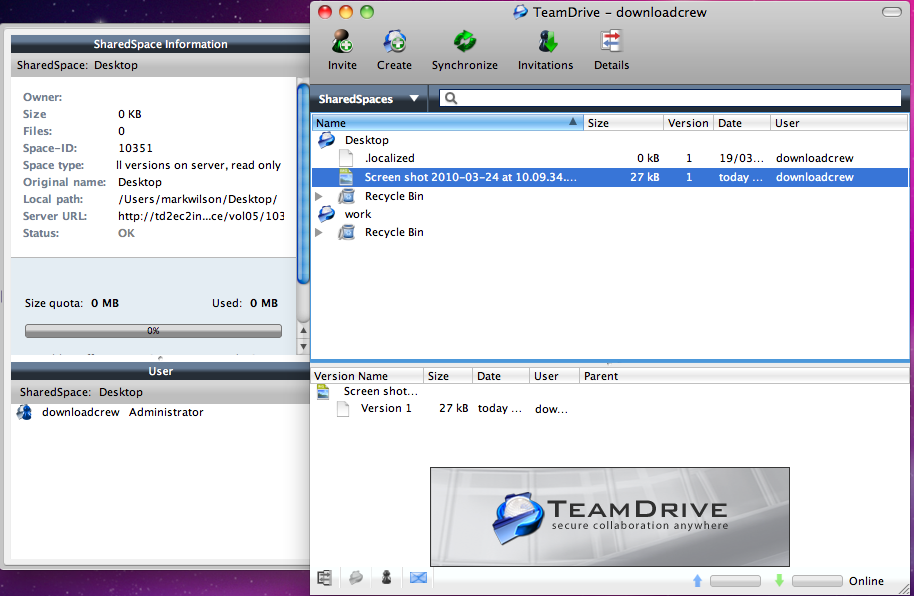Screen dimensions: 914x596
Task: Click the SharedSpace info icon in bottom bar
Action: [356, 578]
